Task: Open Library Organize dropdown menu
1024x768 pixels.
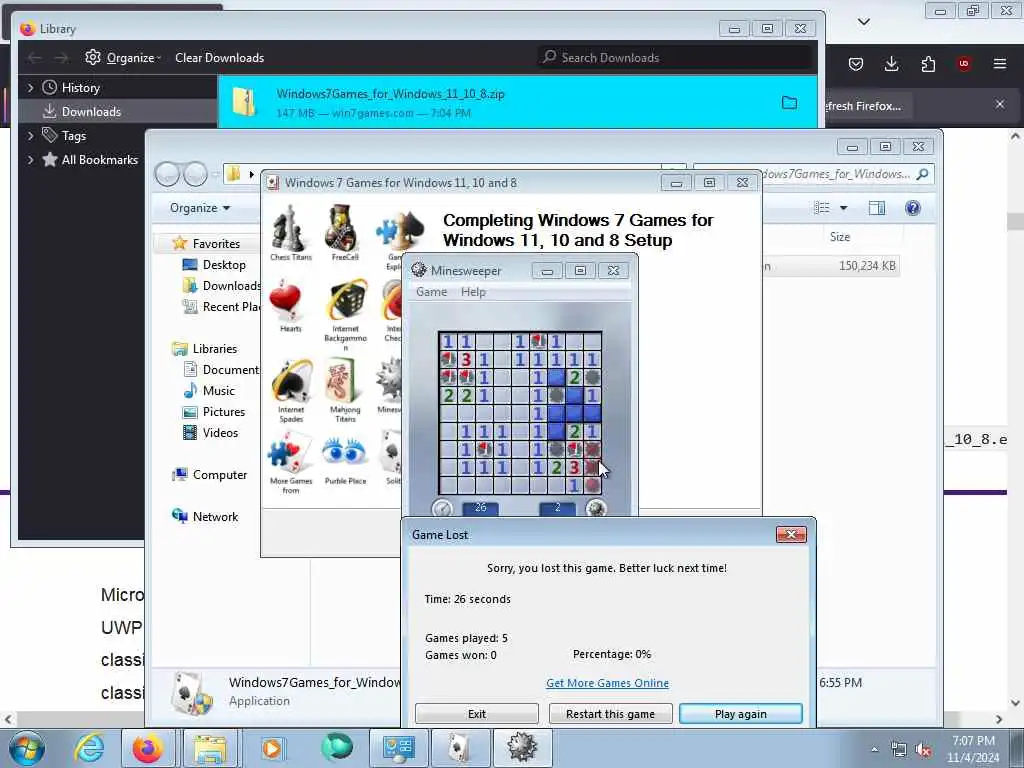Action: (x=123, y=57)
